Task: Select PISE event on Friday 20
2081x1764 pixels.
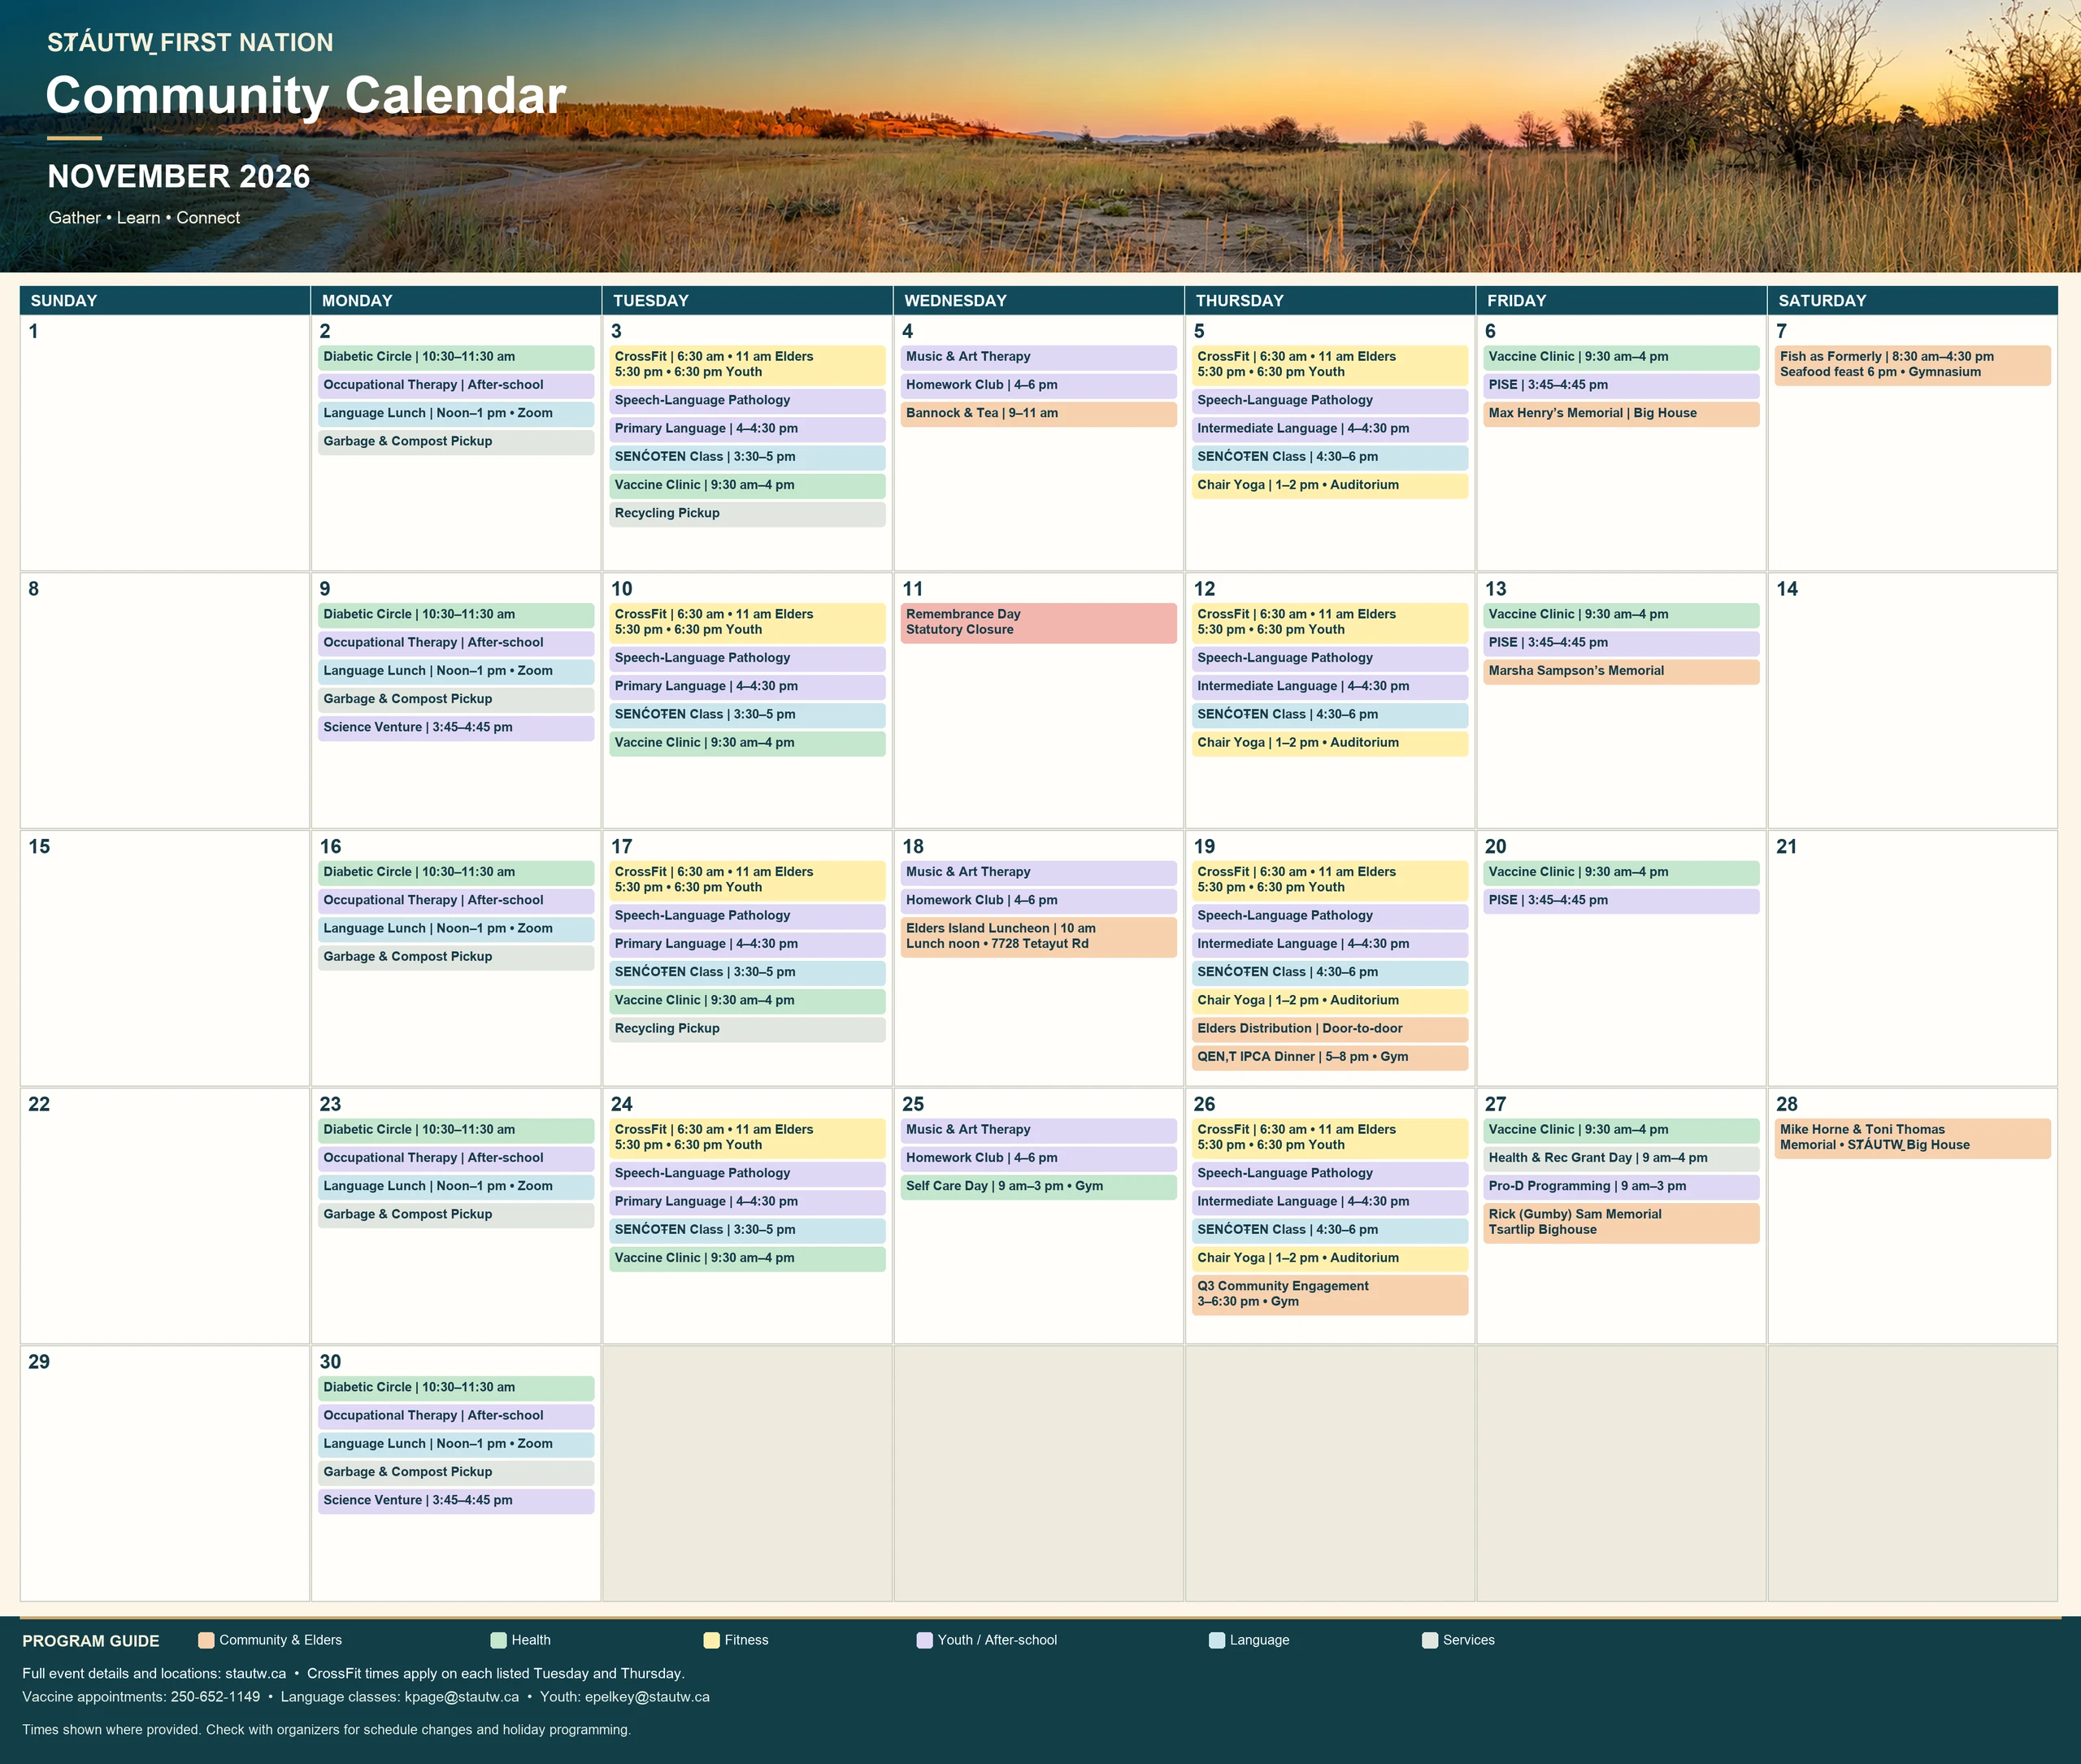Action: (x=1621, y=900)
